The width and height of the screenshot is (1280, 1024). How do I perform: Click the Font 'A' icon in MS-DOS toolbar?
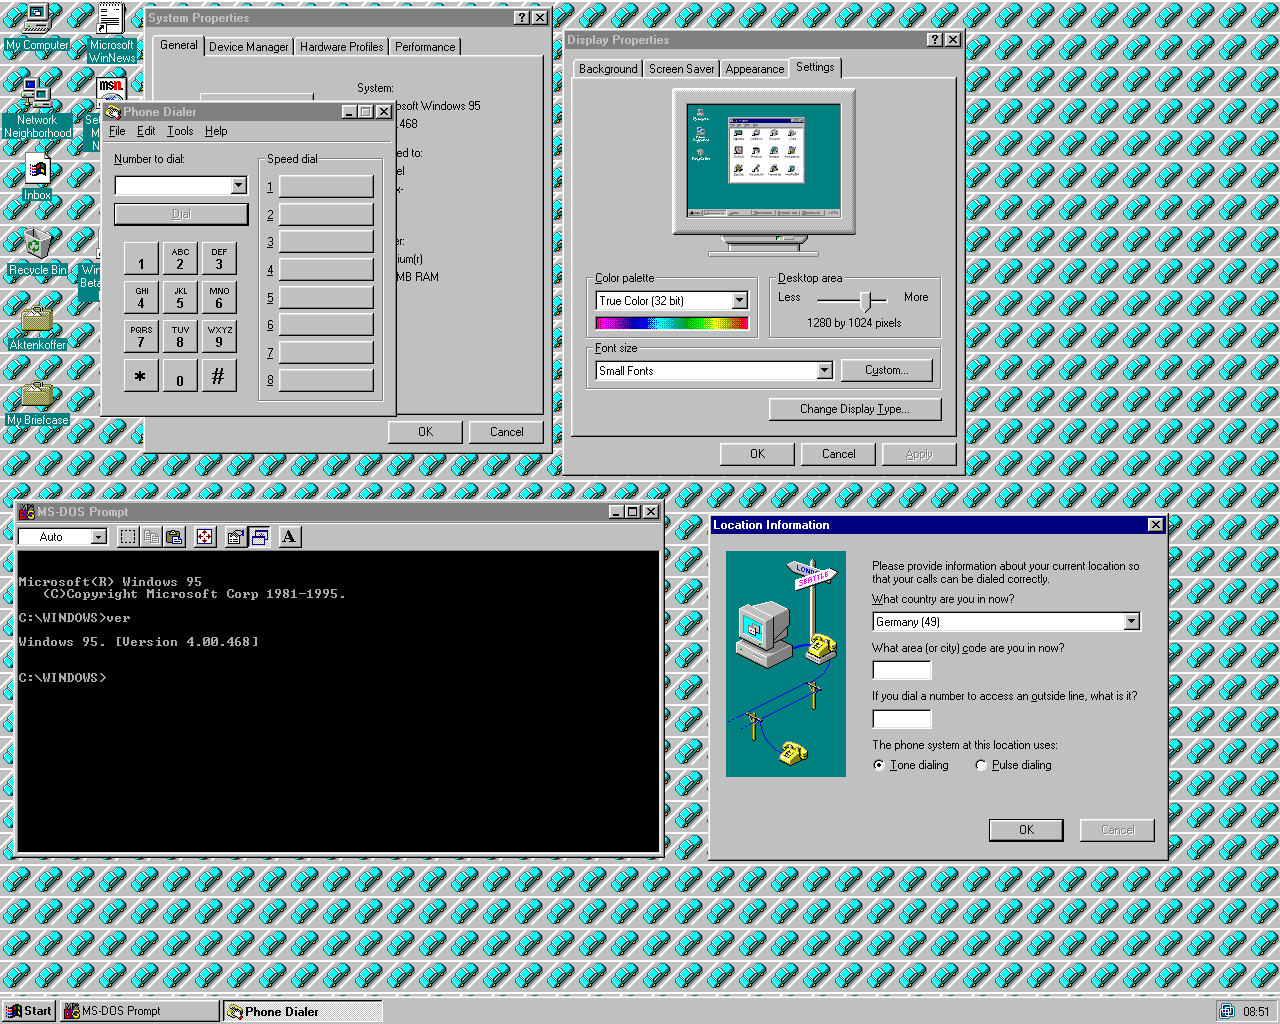click(289, 537)
